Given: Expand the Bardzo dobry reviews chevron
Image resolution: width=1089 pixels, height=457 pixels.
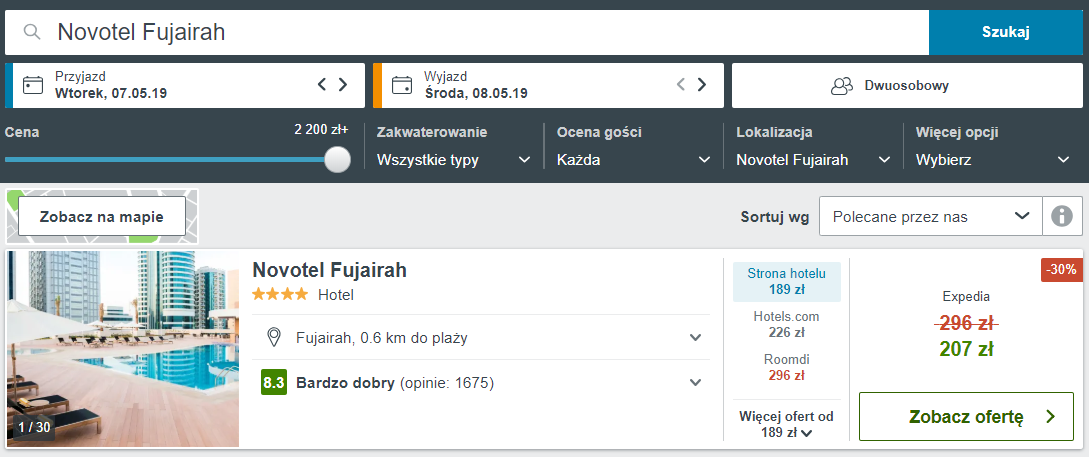Looking at the screenshot, I should [695, 383].
